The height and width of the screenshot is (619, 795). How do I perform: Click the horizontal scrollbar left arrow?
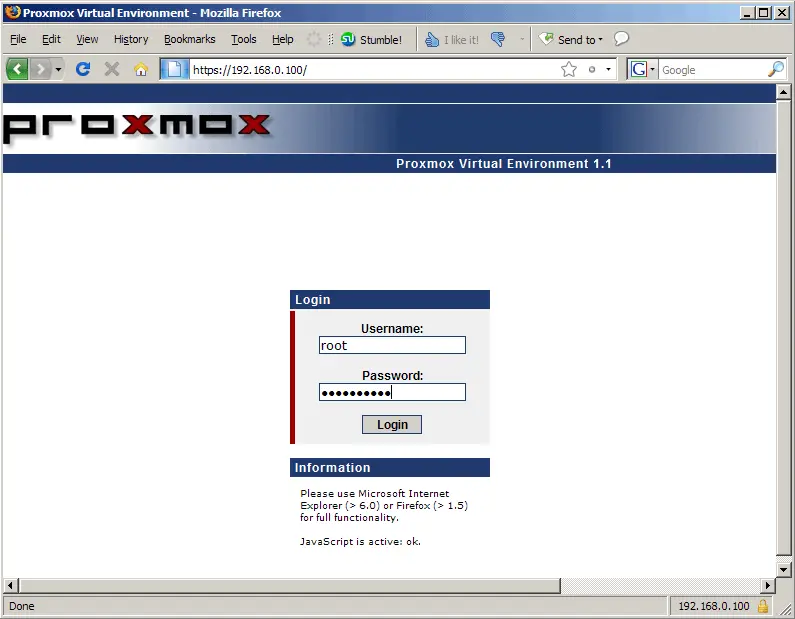[x=10, y=586]
